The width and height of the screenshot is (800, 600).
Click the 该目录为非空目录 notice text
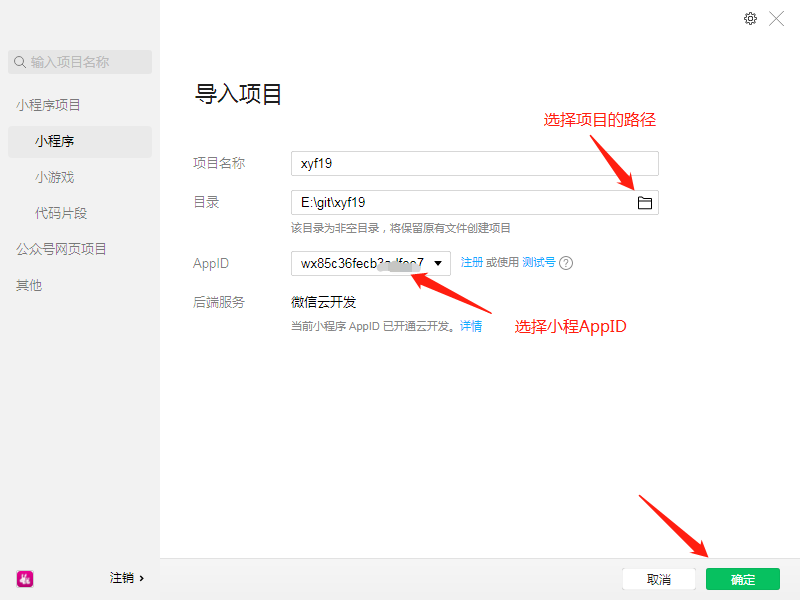coord(401,228)
